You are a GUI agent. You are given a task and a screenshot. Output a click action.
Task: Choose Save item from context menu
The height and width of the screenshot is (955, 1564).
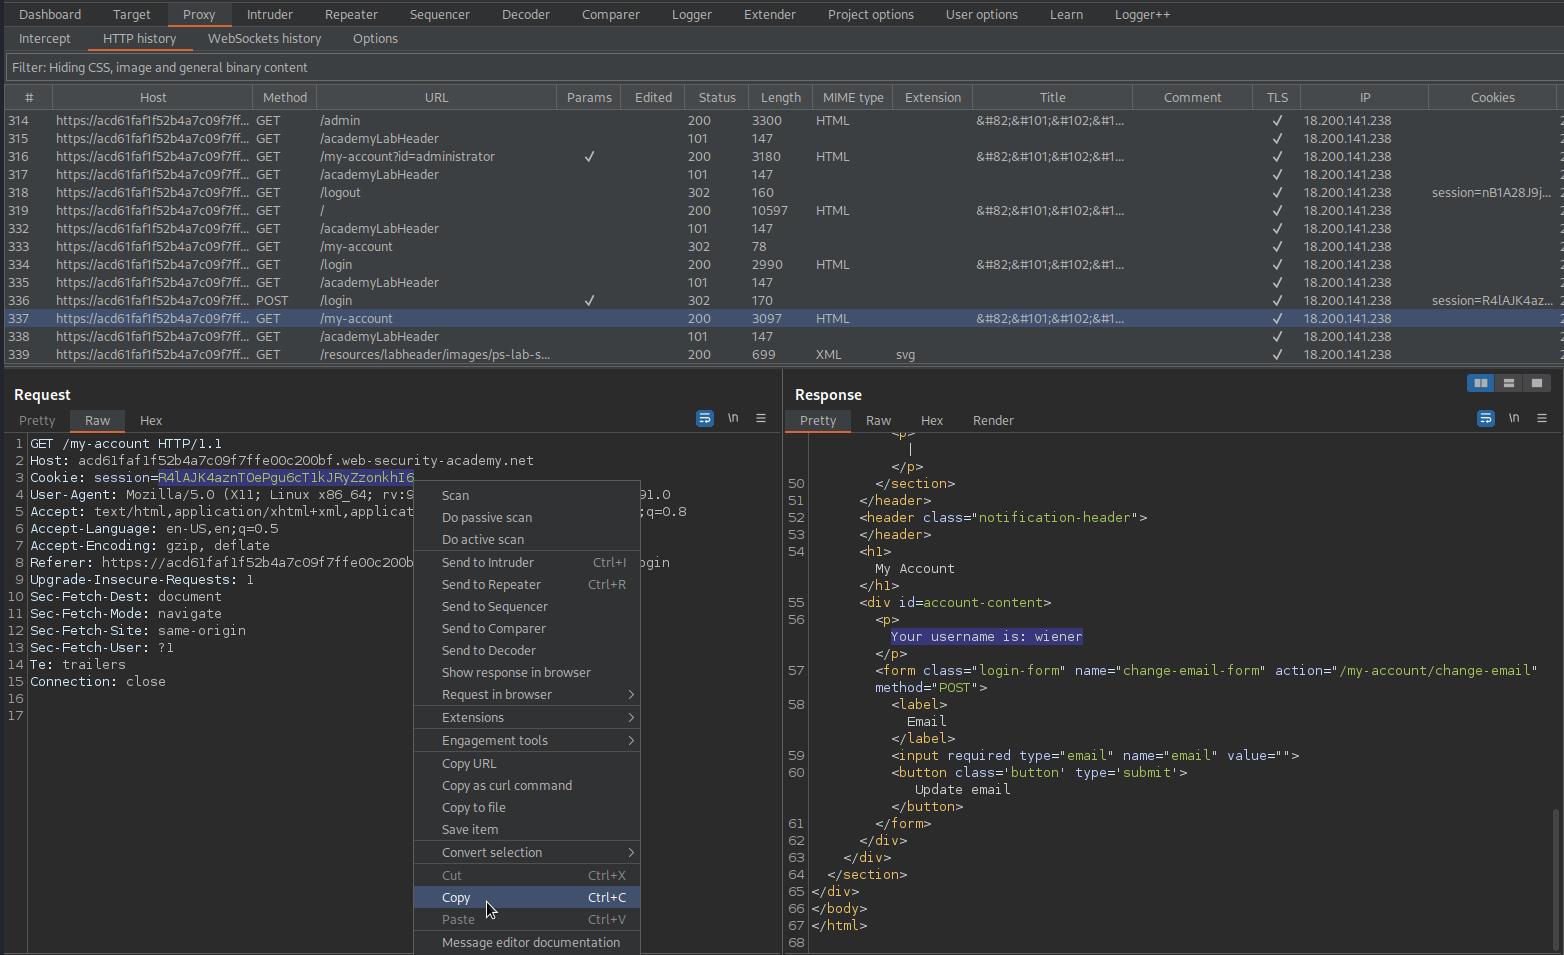click(x=527, y=830)
